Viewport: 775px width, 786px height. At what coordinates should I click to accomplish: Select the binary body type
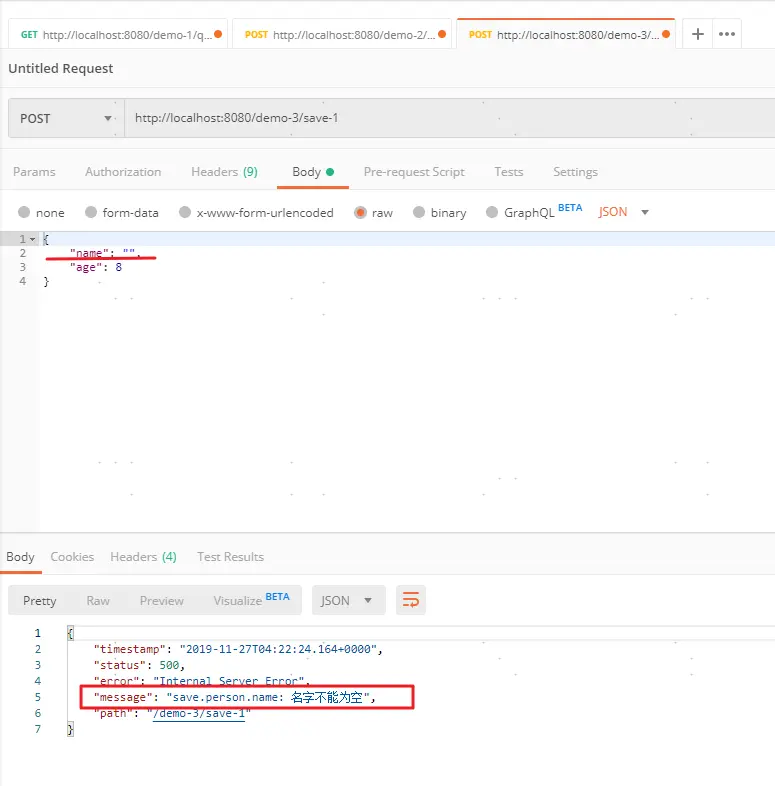point(440,213)
